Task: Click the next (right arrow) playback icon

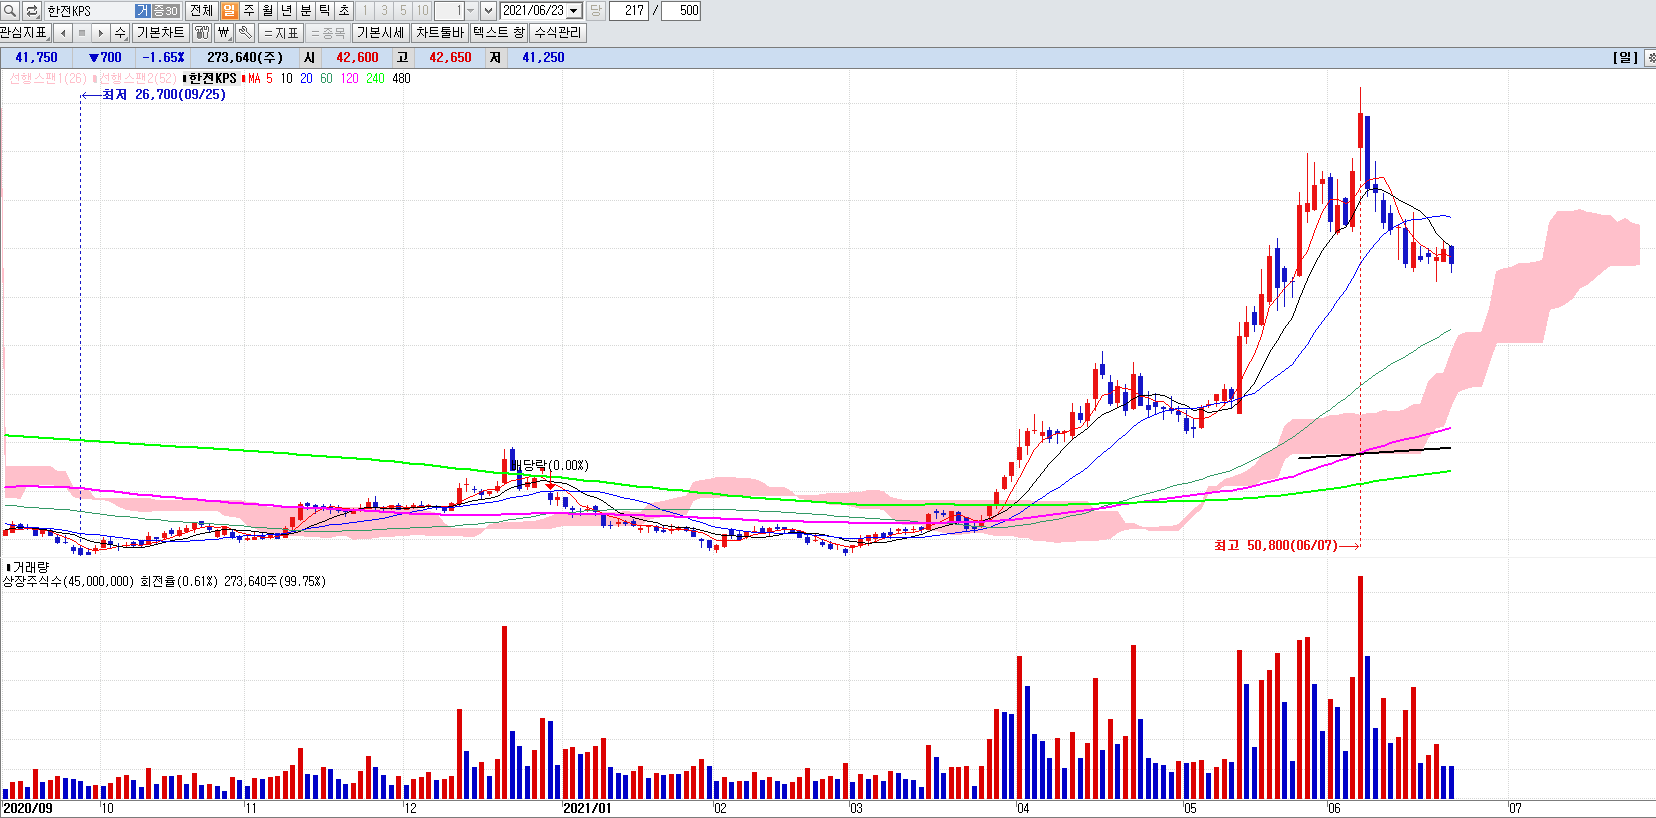Action: [x=101, y=33]
